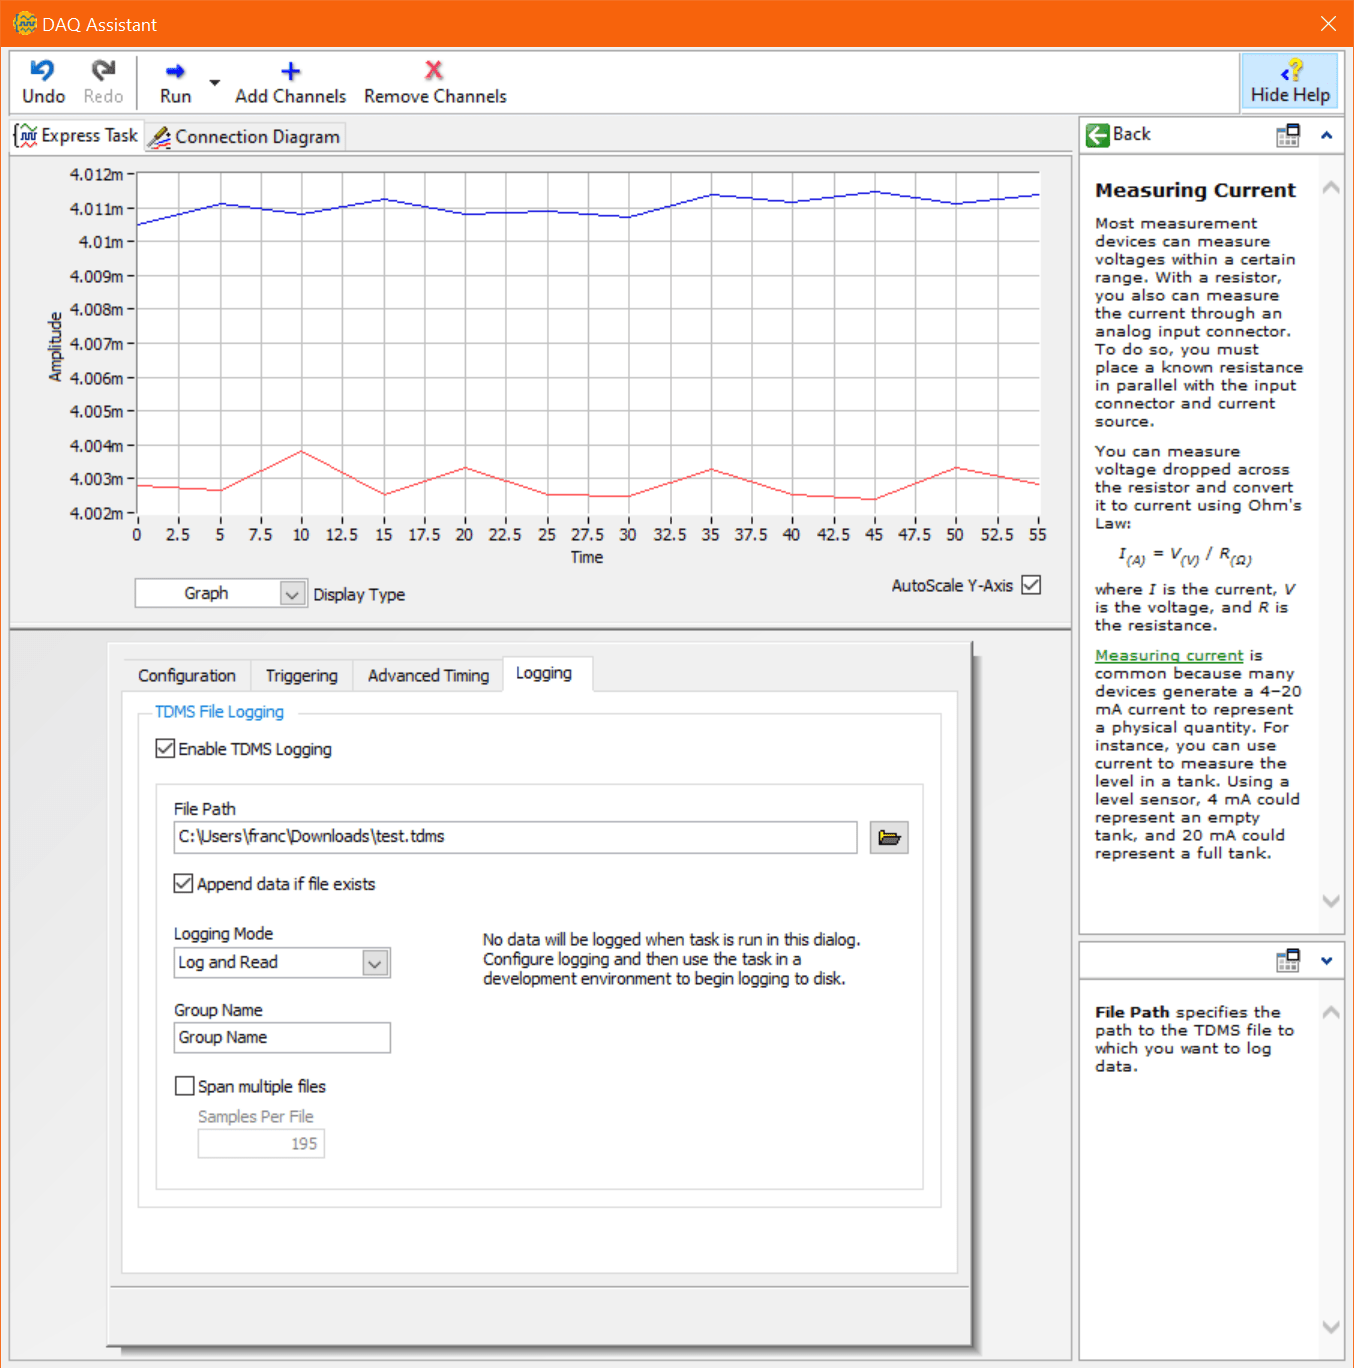This screenshot has width=1354, height=1368.
Task: Click the 'Measuring Current' help heading
Action: tap(1195, 190)
